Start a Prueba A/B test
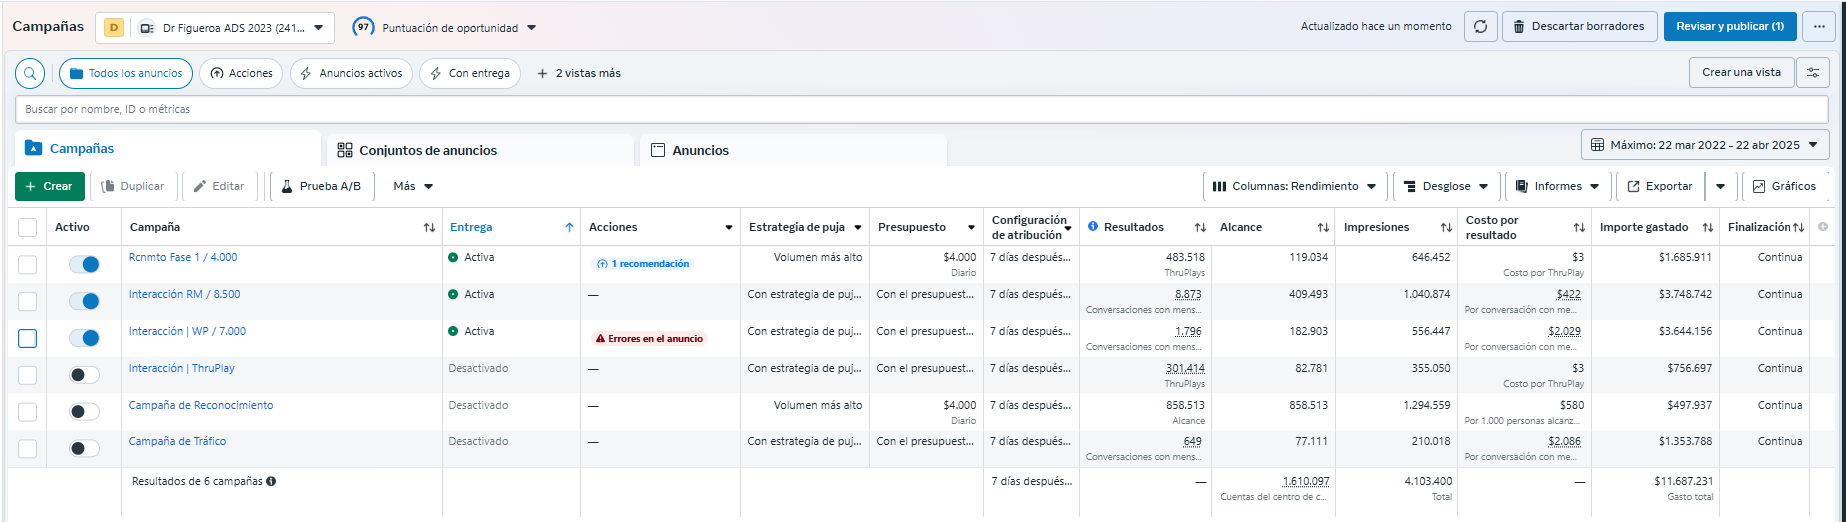1846x522 pixels. point(321,186)
